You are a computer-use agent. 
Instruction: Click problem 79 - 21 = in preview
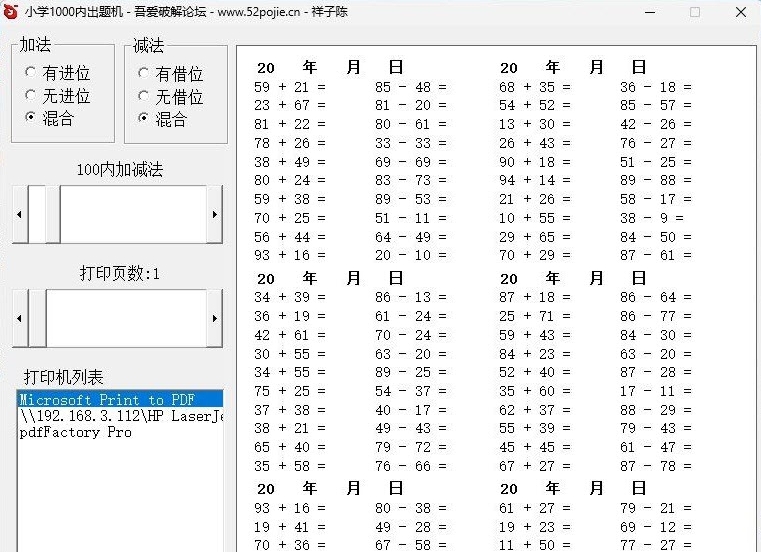pos(656,508)
